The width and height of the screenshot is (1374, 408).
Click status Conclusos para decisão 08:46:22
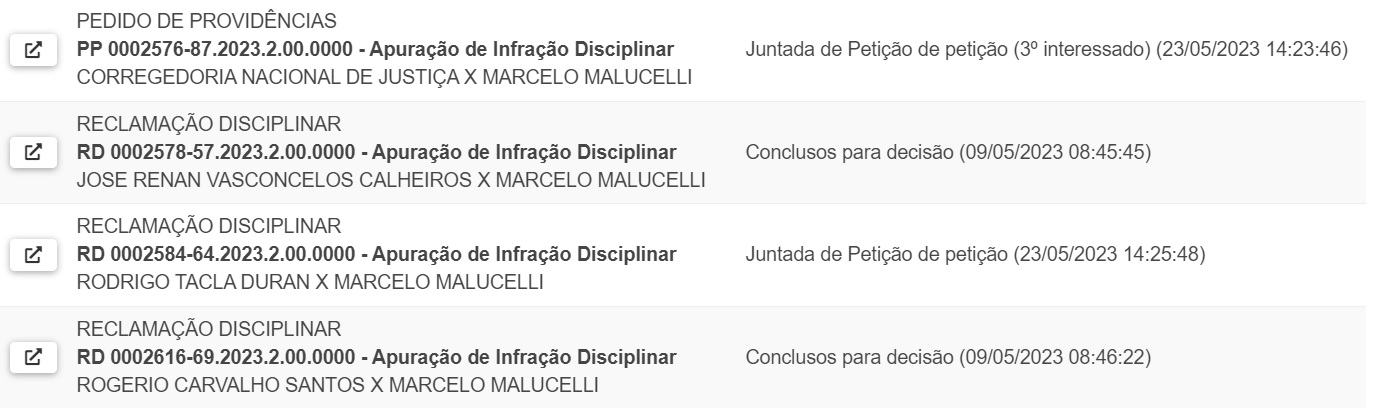point(949,357)
